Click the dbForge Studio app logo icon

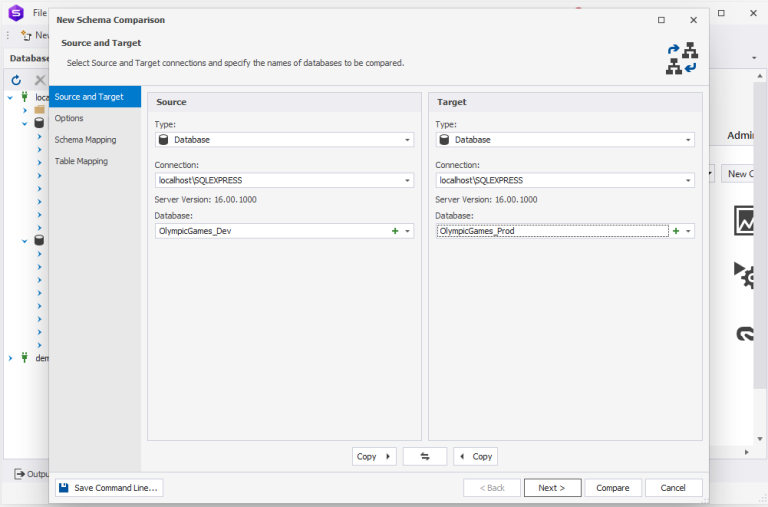pos(14,13)
